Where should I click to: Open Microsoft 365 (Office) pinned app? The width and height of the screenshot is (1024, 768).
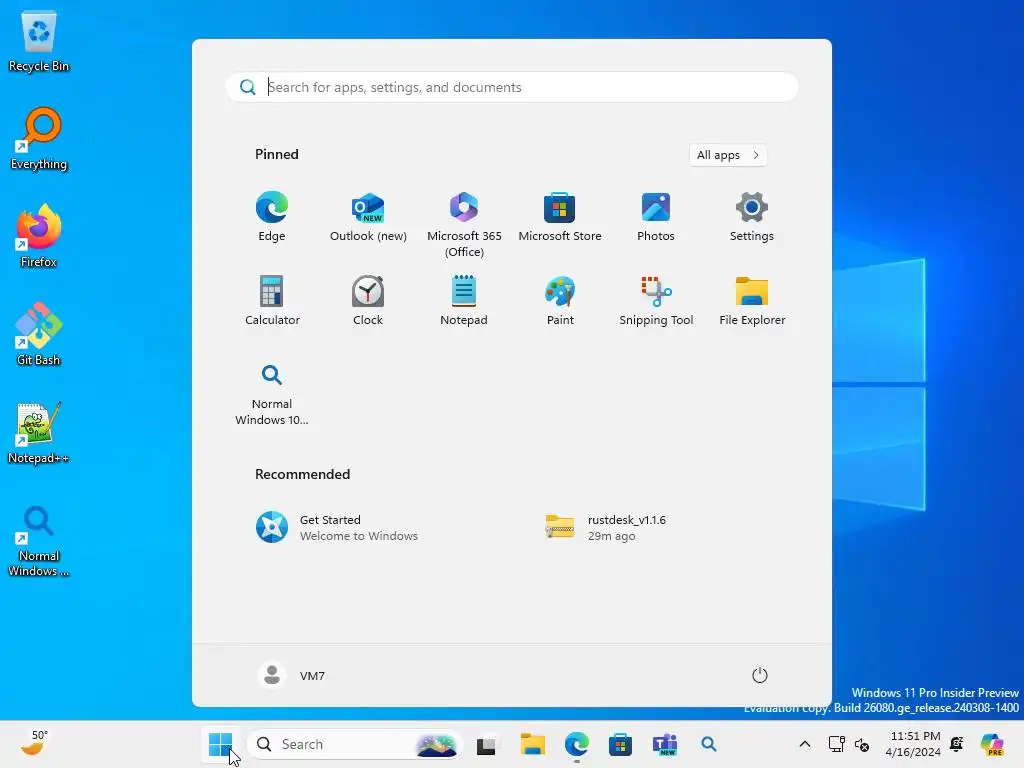[x=464, y=225]
